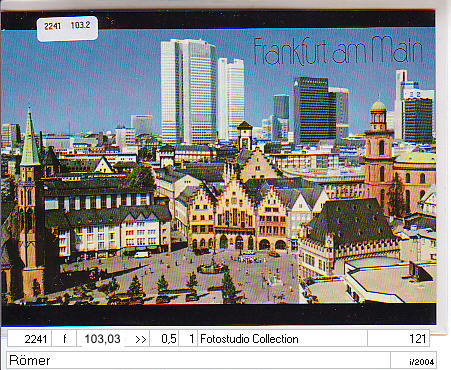Click the Römer description field
The width and height of the screenshot is (451, 370).
tap(198, 360)
